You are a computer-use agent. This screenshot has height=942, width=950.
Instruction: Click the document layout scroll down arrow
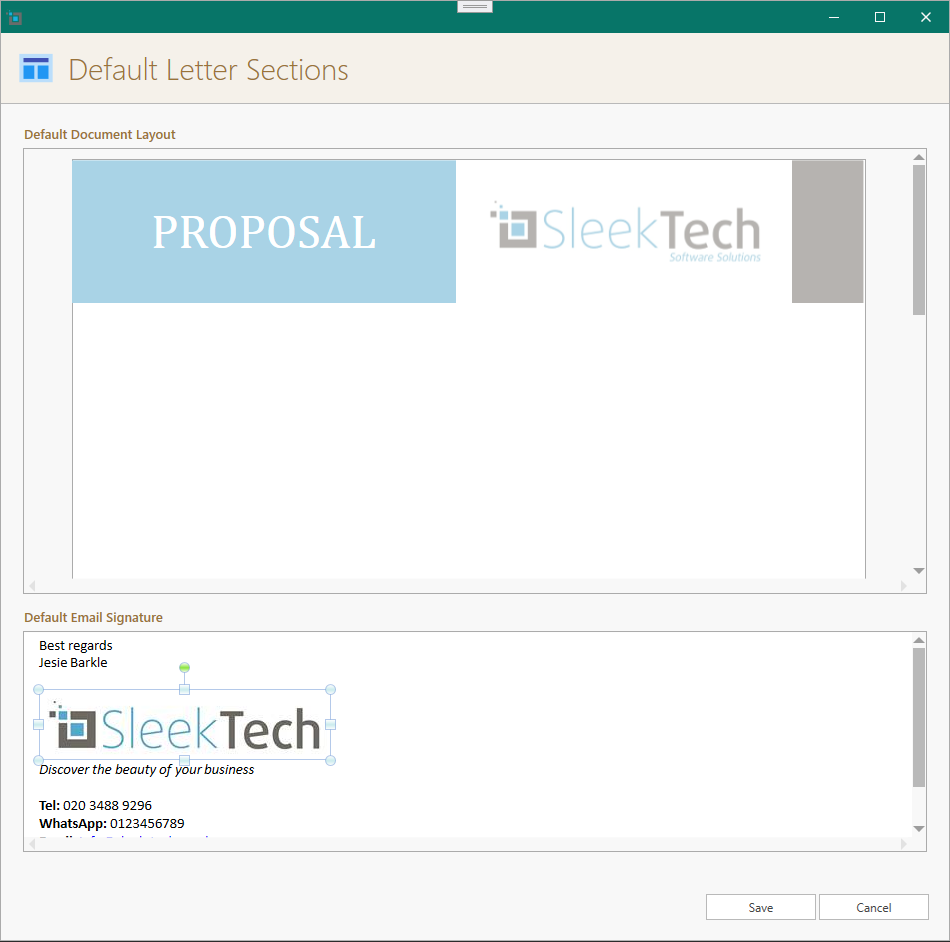918,571
